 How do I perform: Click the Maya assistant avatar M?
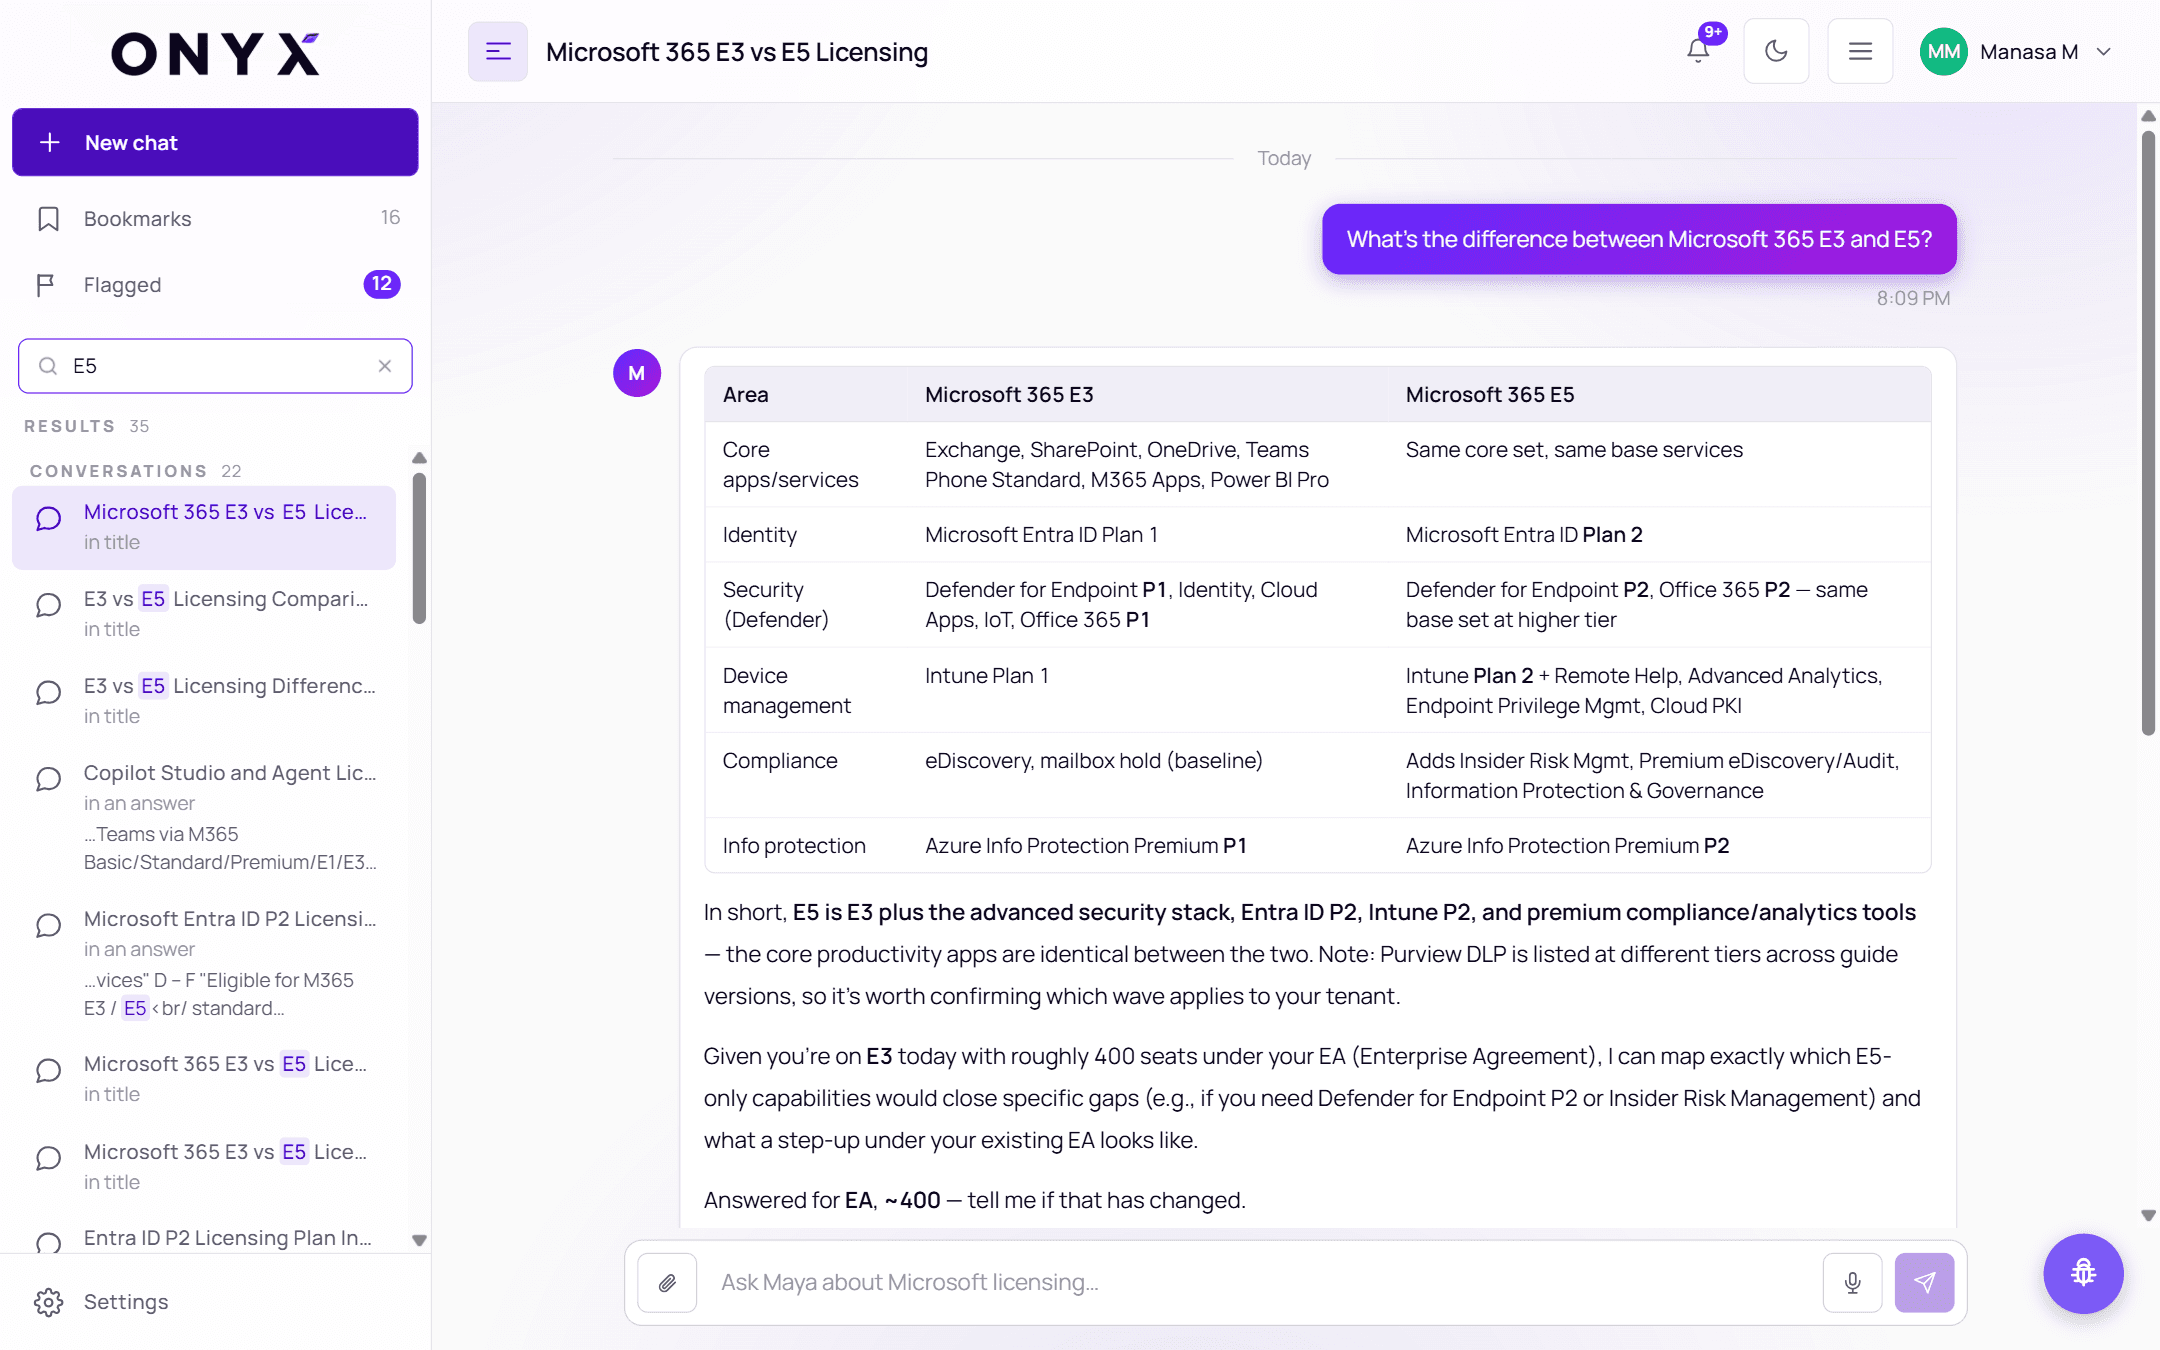(x=637, y=373)
